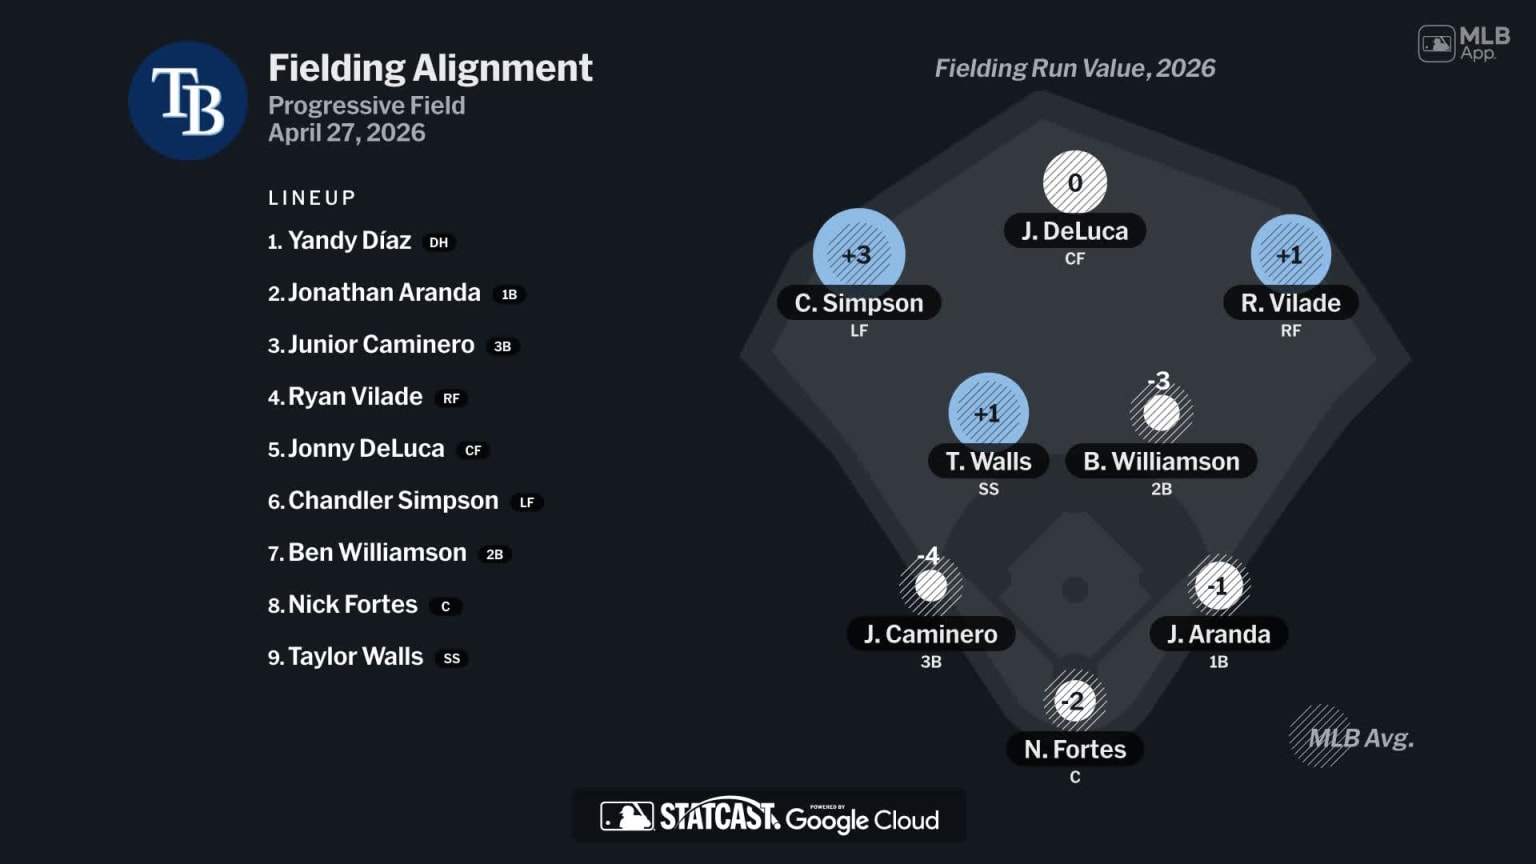Click the DH position badge
The width and height of the screenshot is (1536, 864).
[438, 242]
